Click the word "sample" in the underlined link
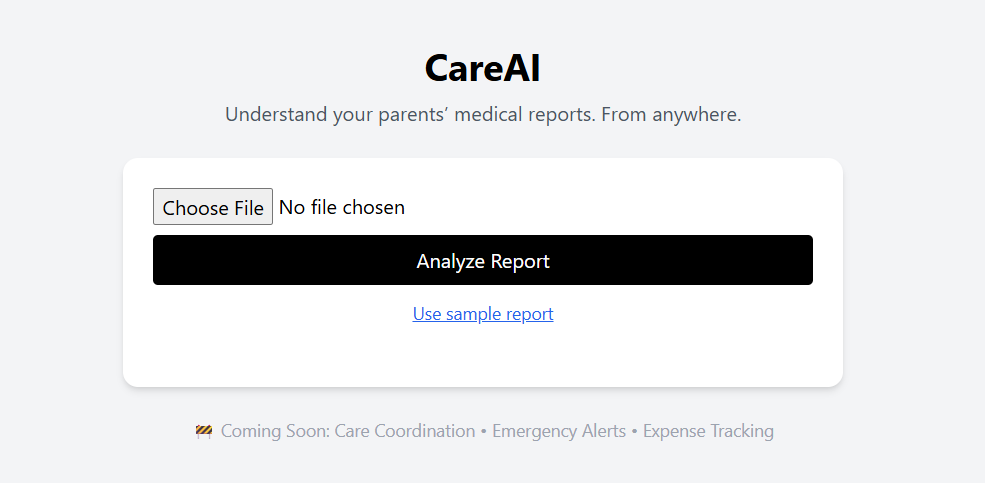The height and width of the screenshot is (483, 985). click(476, 314)
